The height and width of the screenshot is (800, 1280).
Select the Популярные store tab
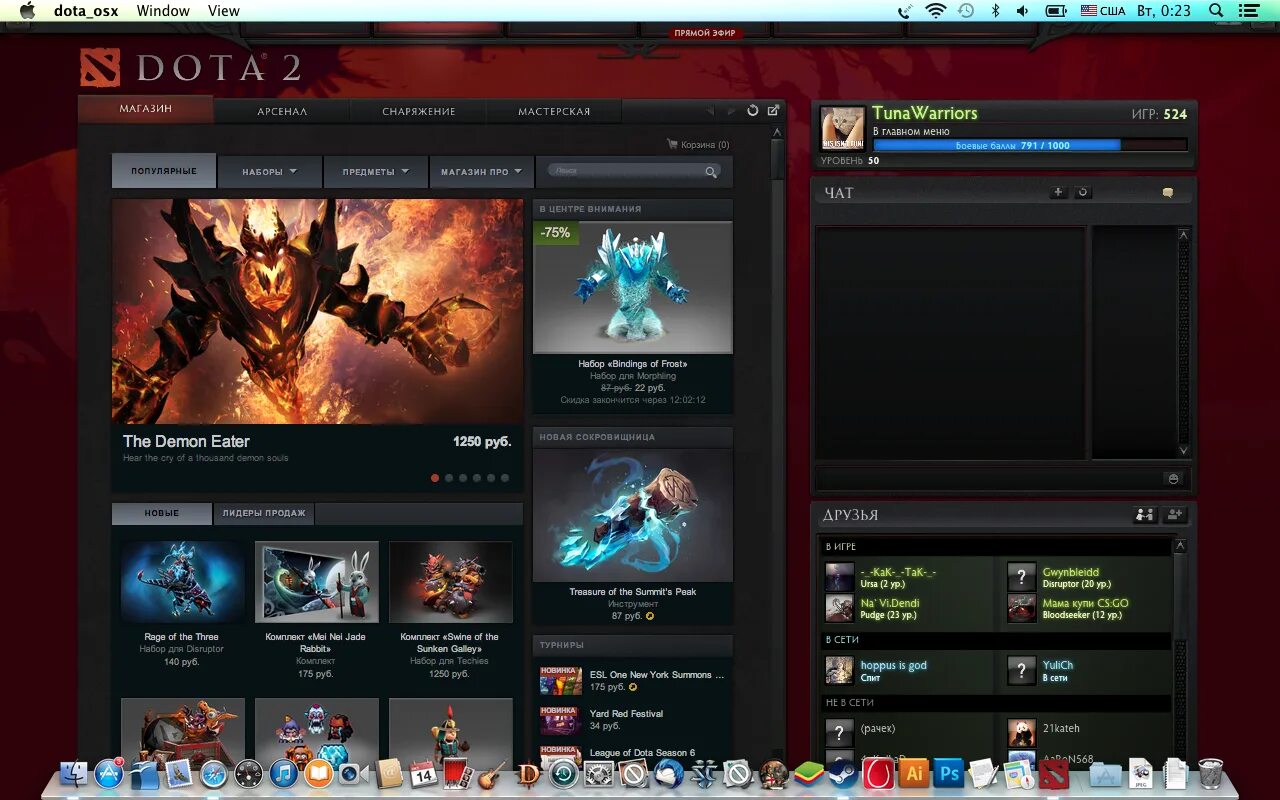pyautogui.click(x=164, y=171)
